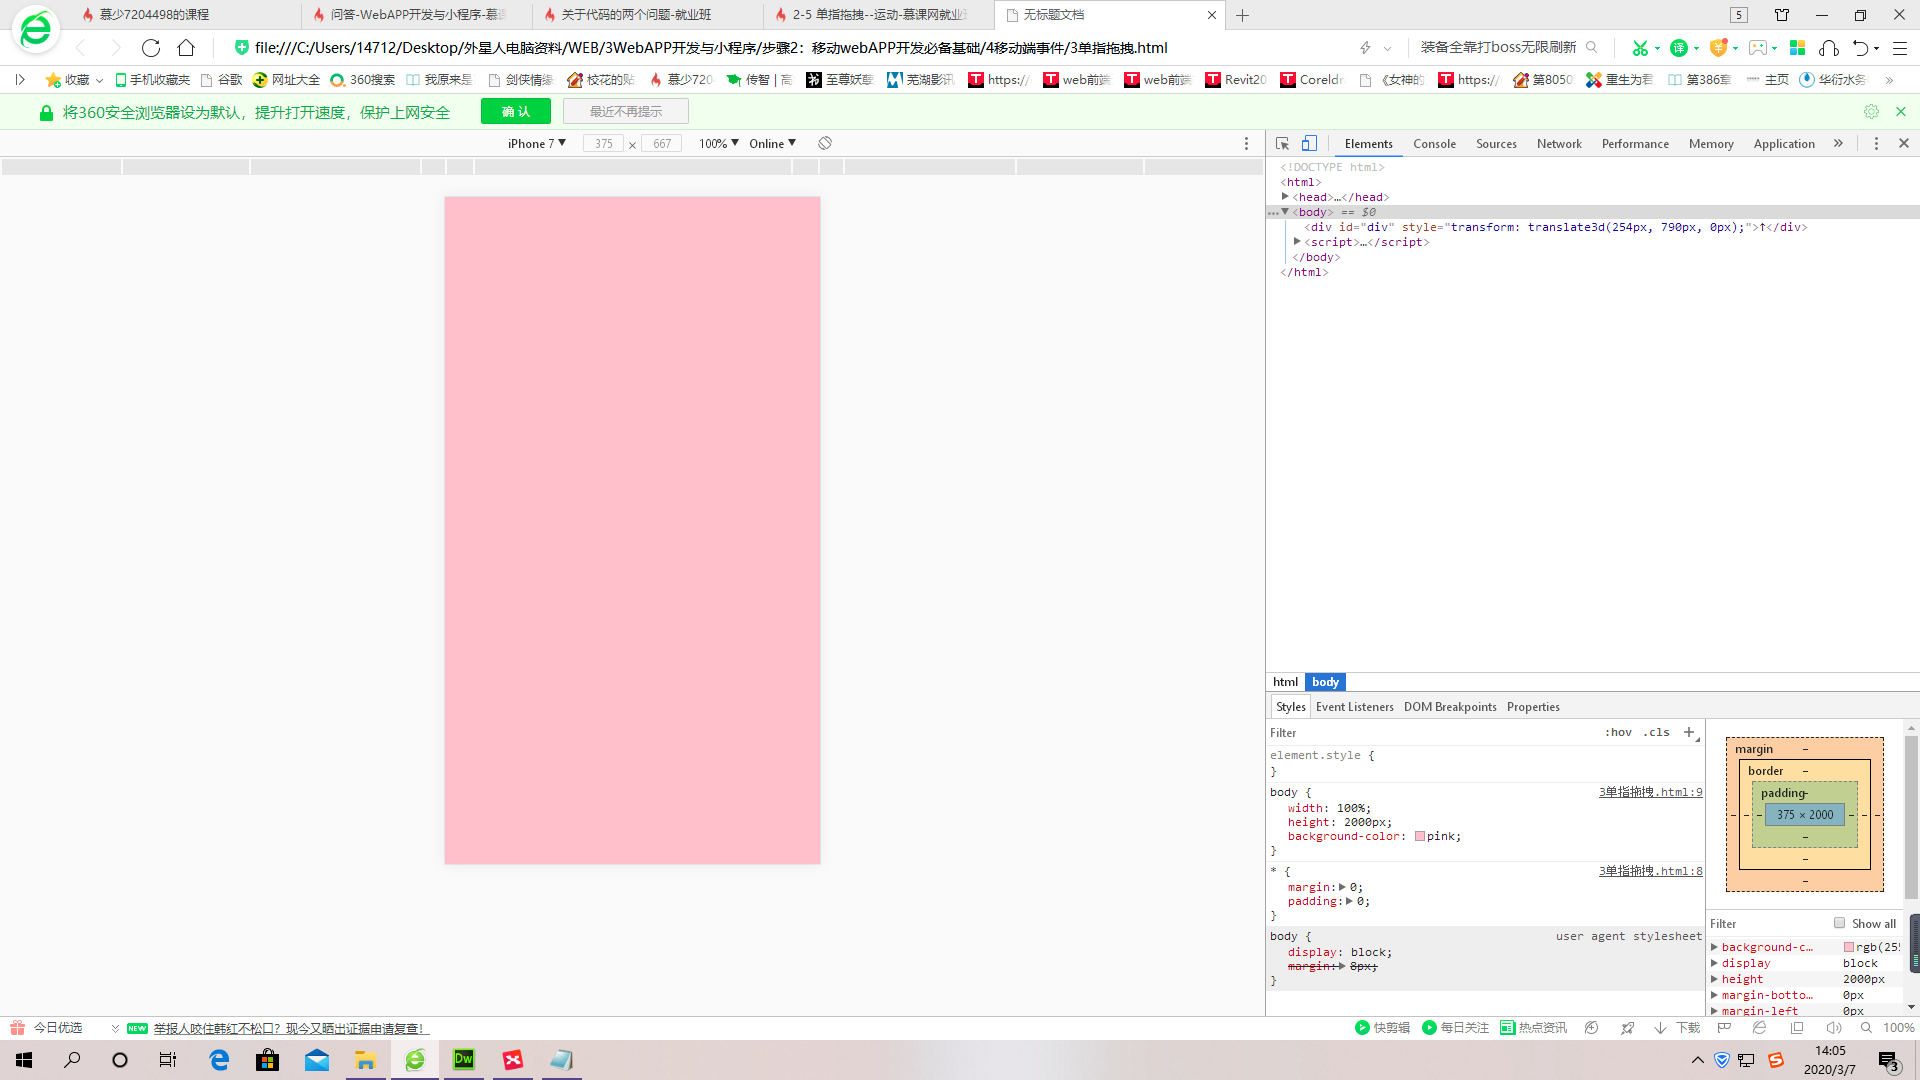Open the DOM Breakpoints pane tab
The height and width of the screenshot is (1080, 1920).
[x=1450, y=707]
